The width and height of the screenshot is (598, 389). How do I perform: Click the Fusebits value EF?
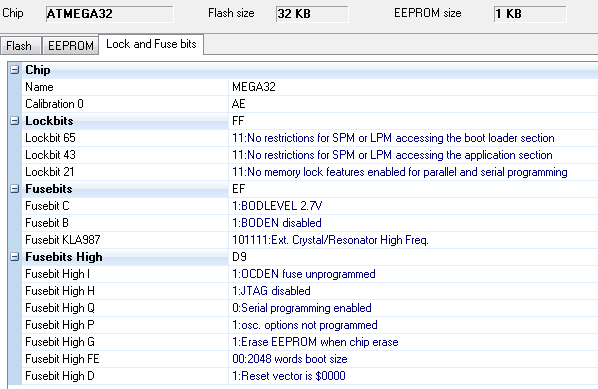(238, 189)
